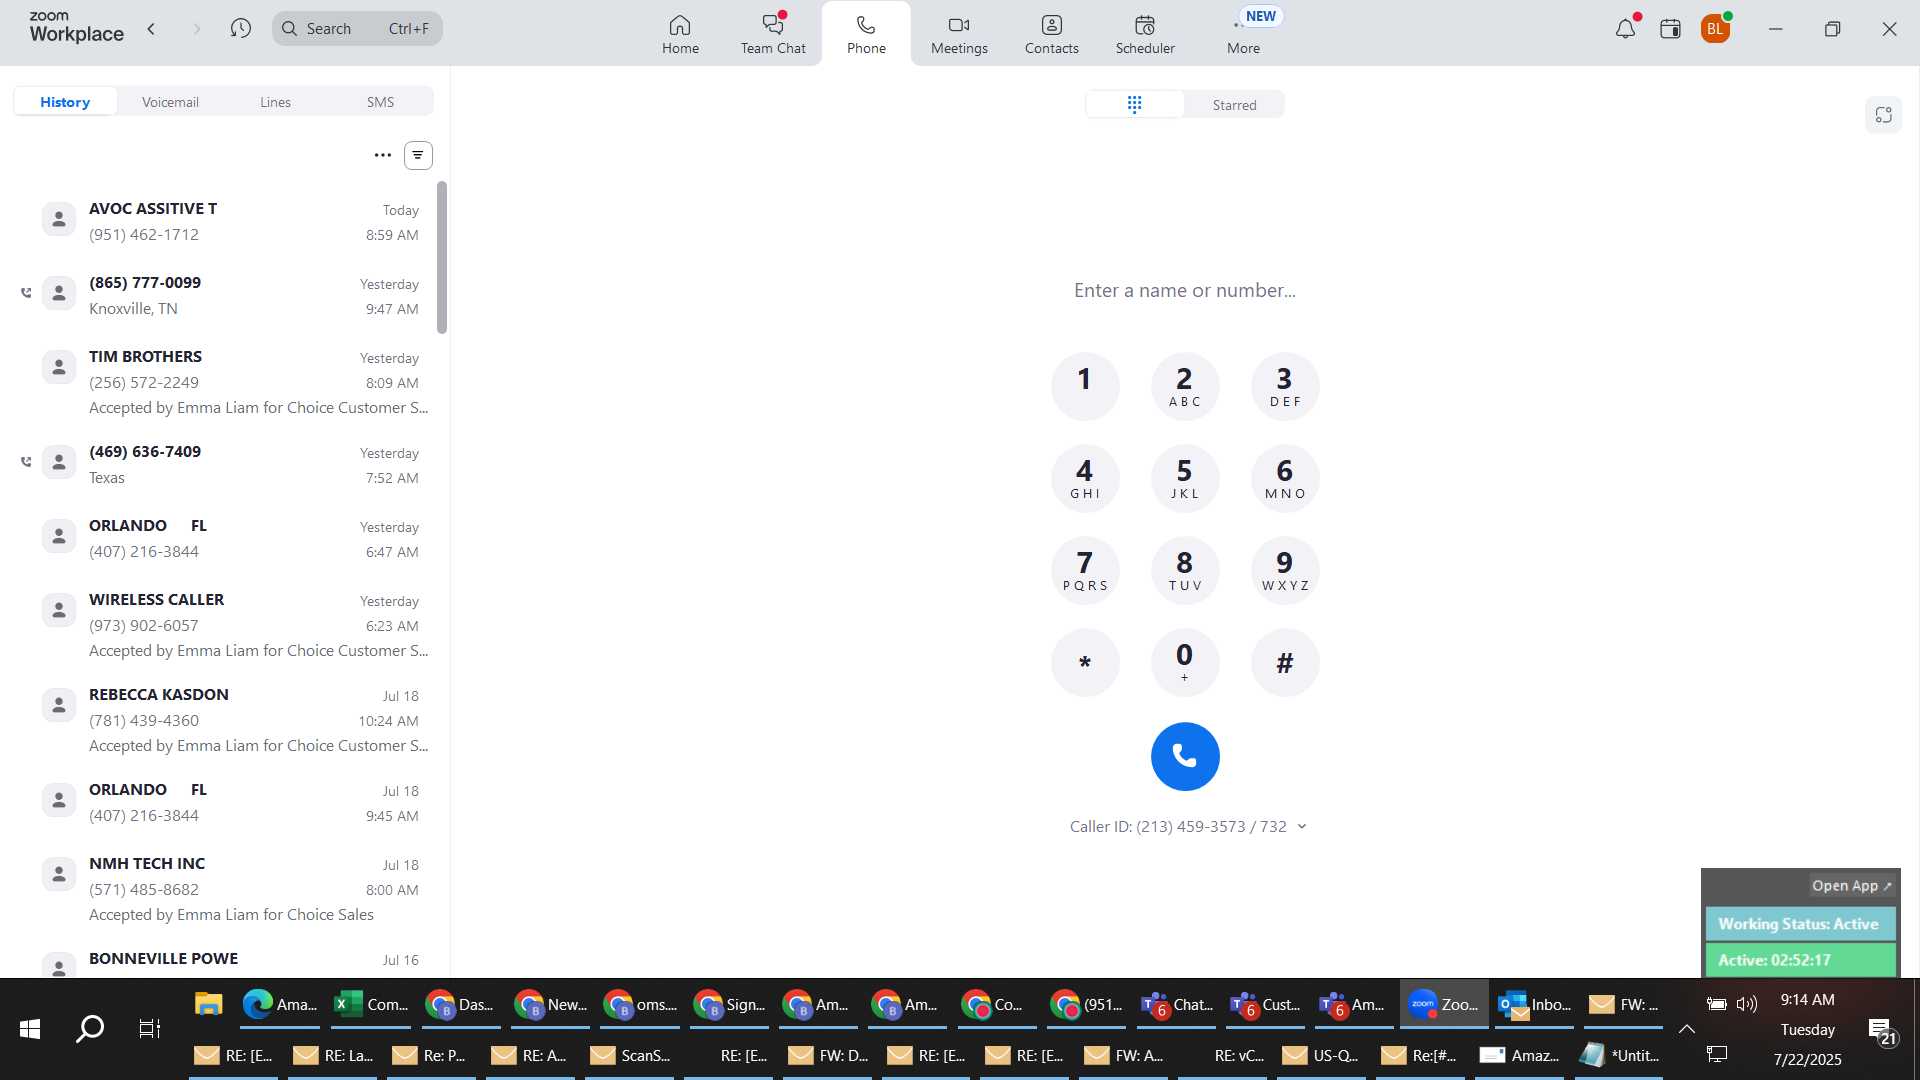
Task: Open Task View on the taskbar
Action: click(x=149, y=1029)
